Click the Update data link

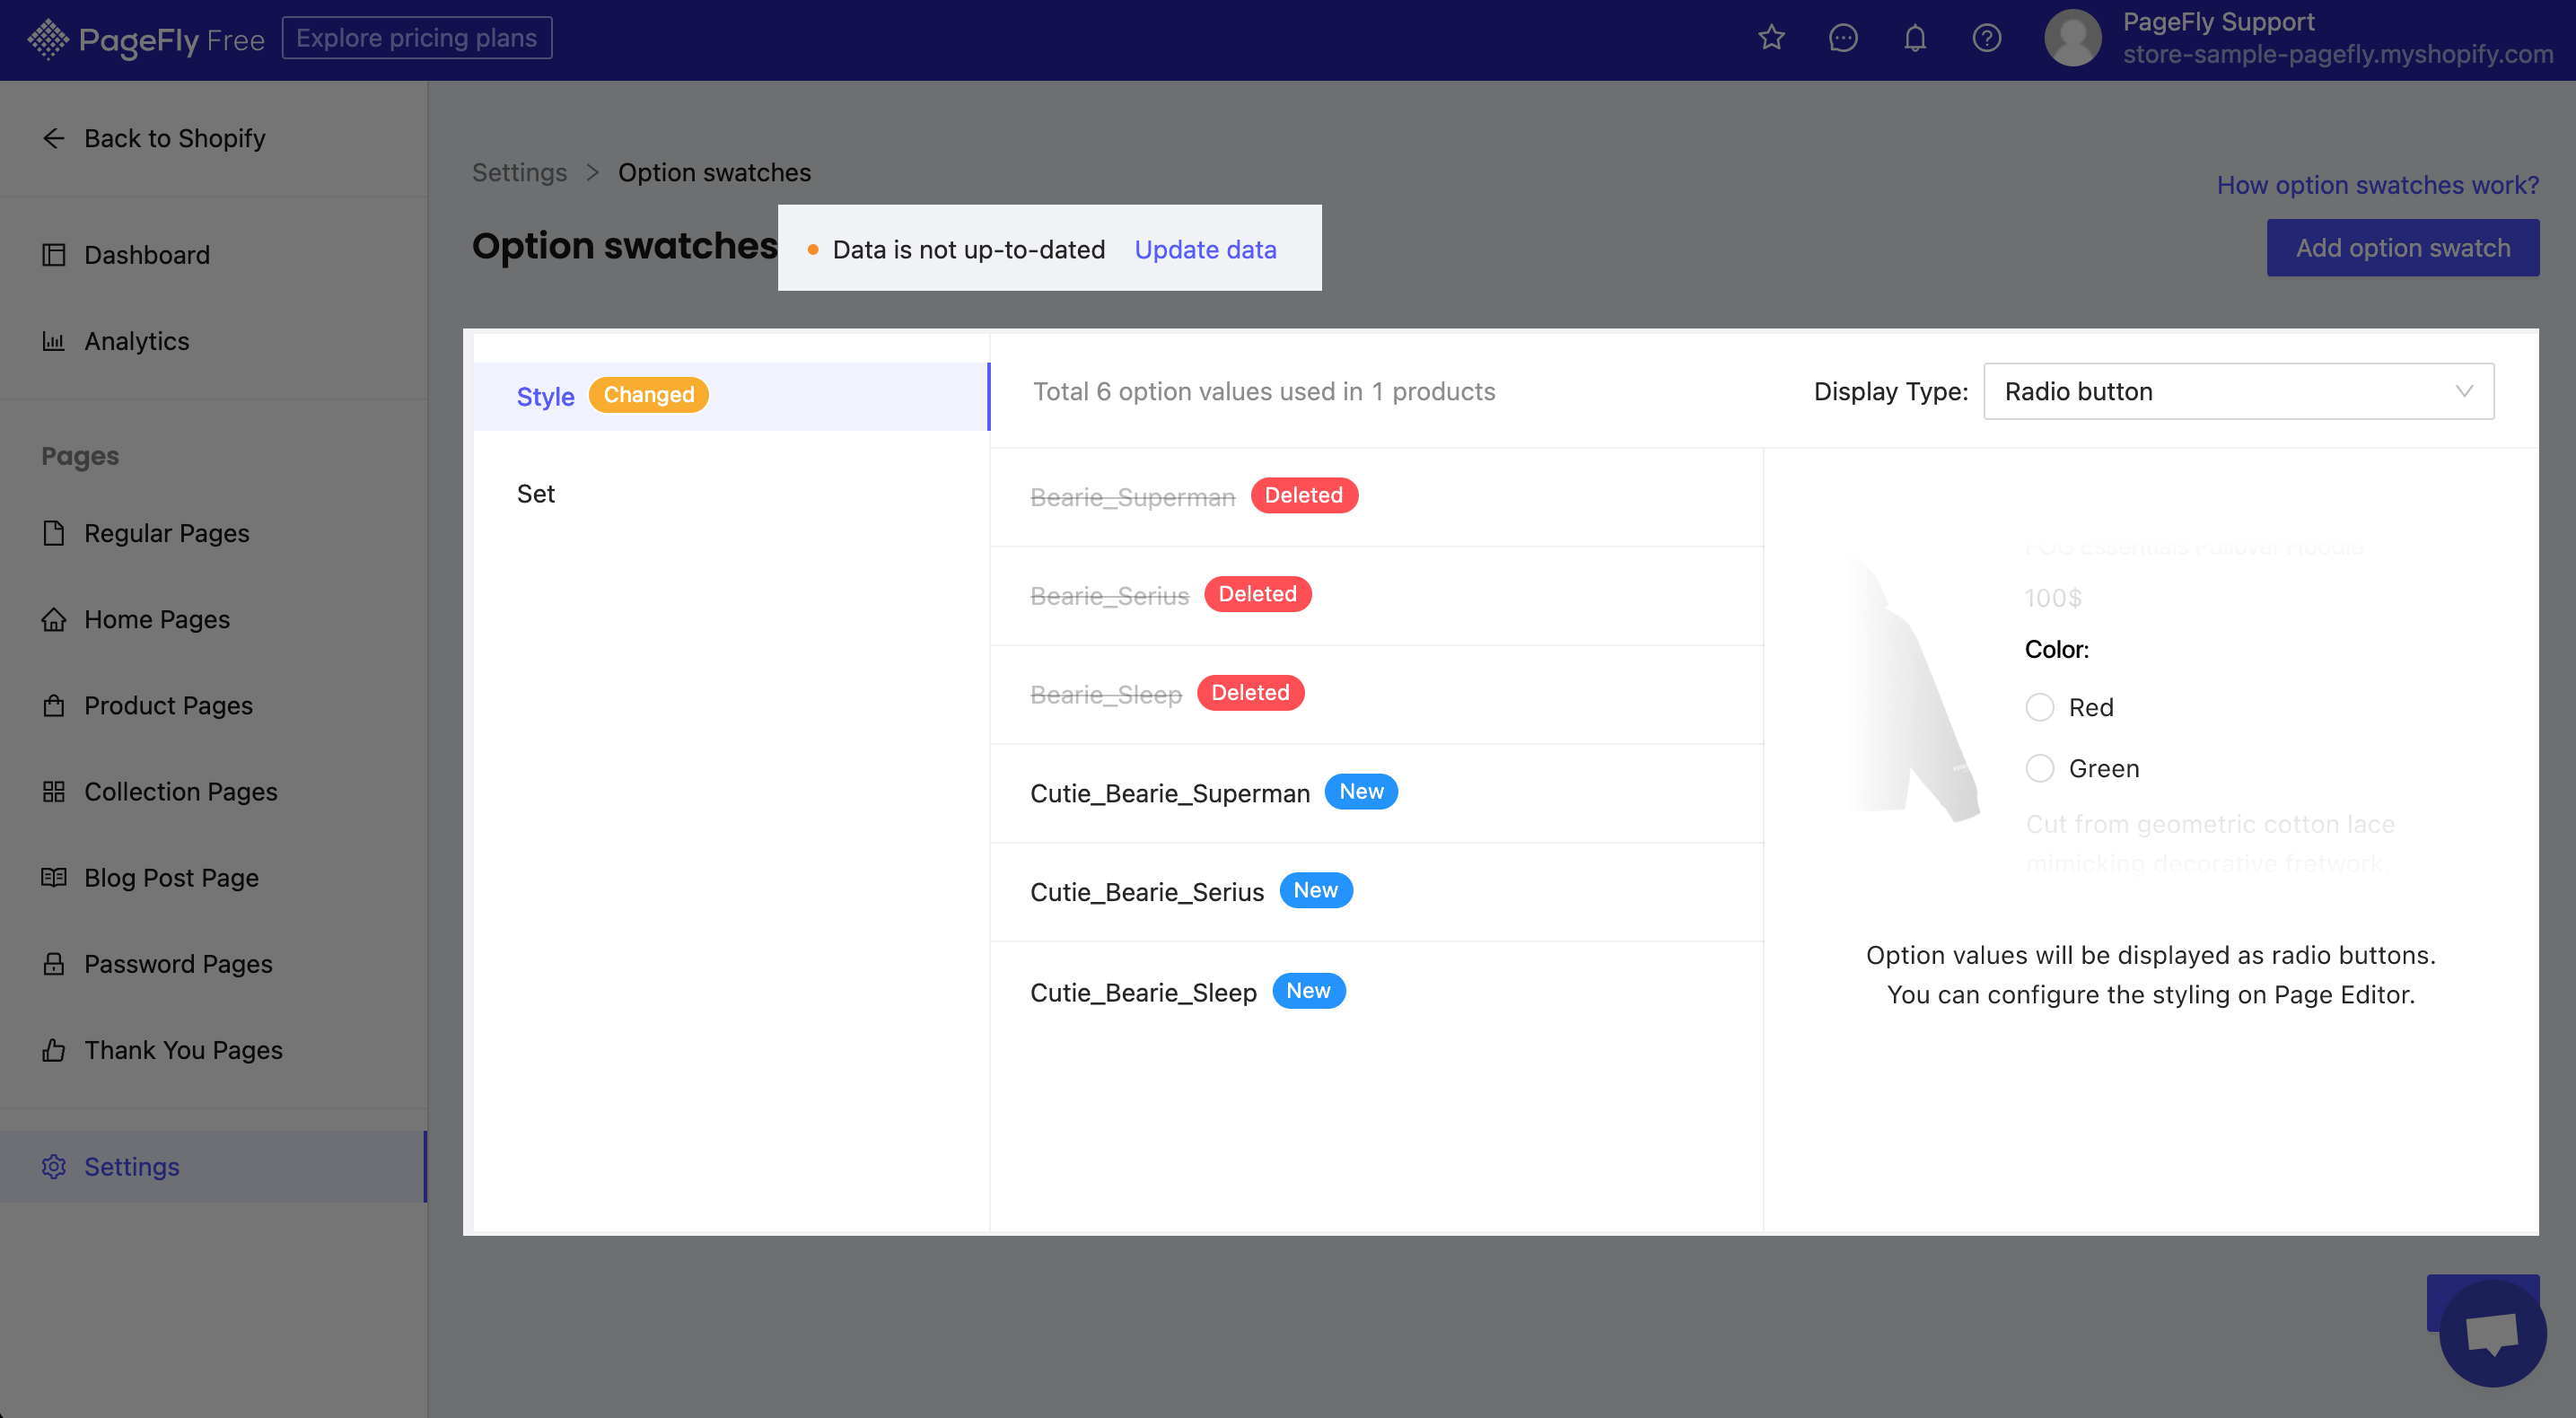[x=1205, y=249]
